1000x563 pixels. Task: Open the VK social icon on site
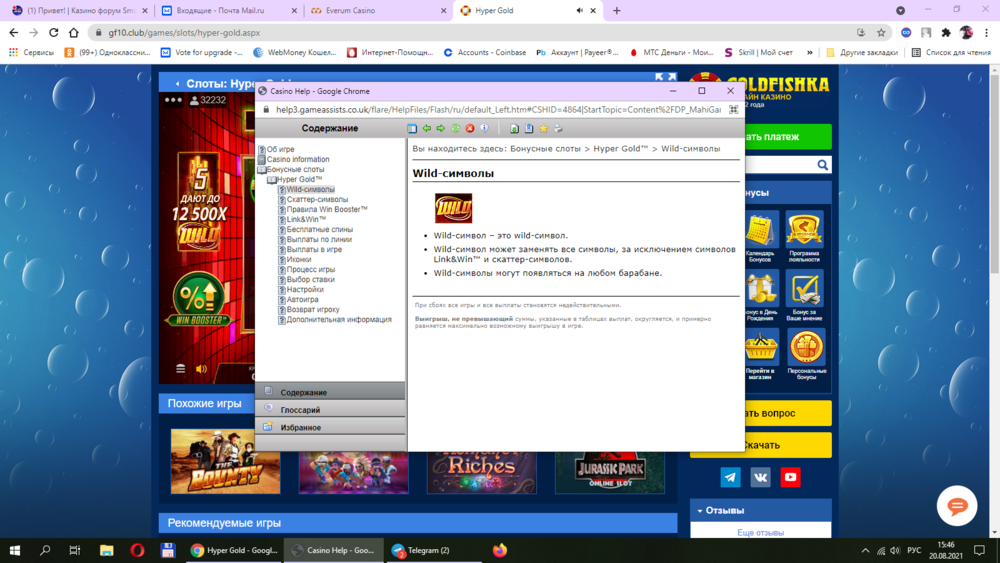point(760,477)
